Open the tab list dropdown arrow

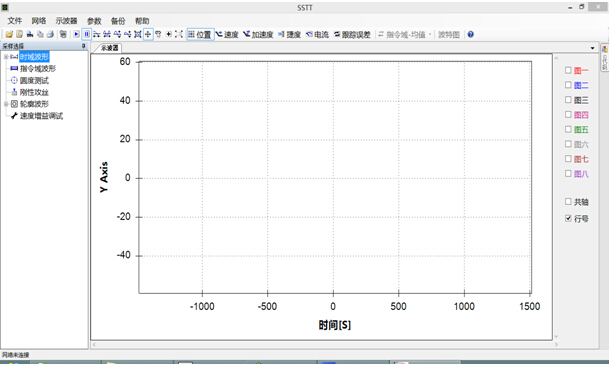click(592, 48)
